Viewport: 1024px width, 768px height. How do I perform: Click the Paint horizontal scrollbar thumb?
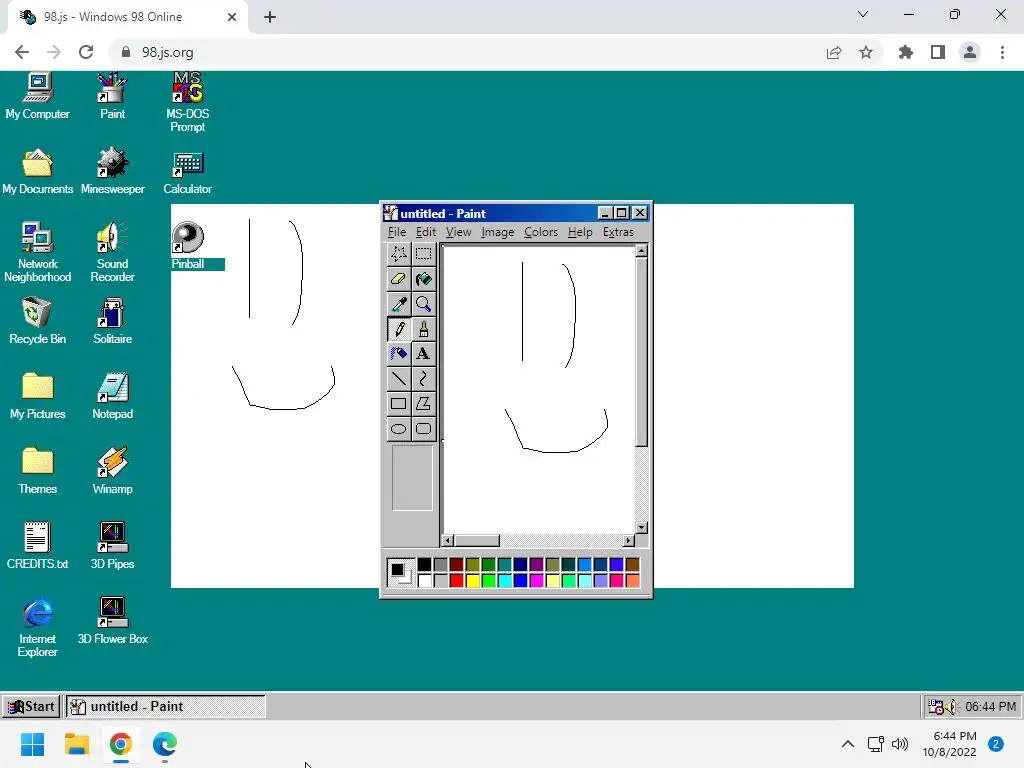(477, 541)
